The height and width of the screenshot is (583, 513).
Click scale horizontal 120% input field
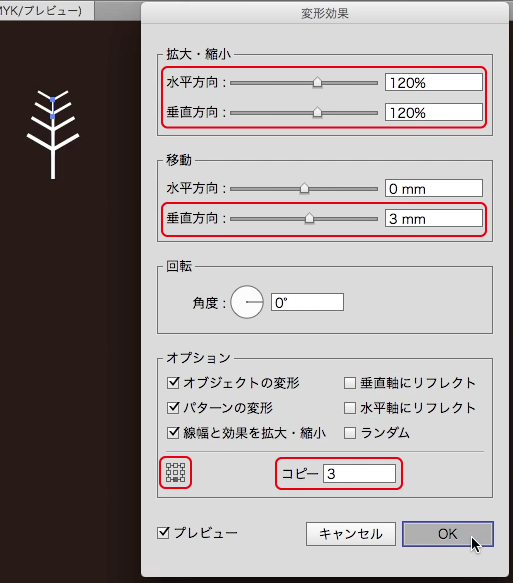[434, 82]
